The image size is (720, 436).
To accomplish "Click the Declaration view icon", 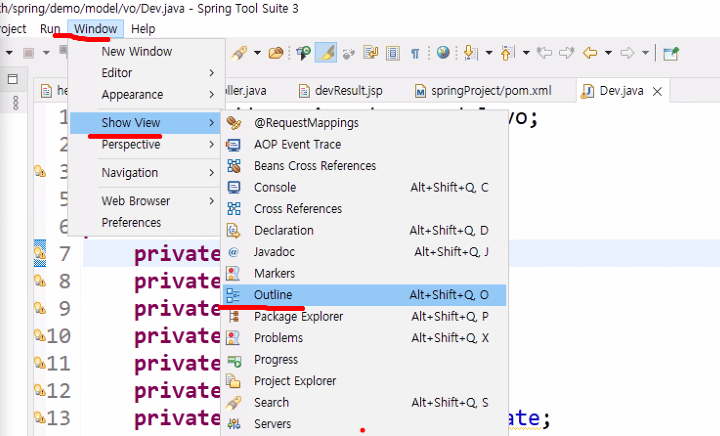I will coord(234,230).
